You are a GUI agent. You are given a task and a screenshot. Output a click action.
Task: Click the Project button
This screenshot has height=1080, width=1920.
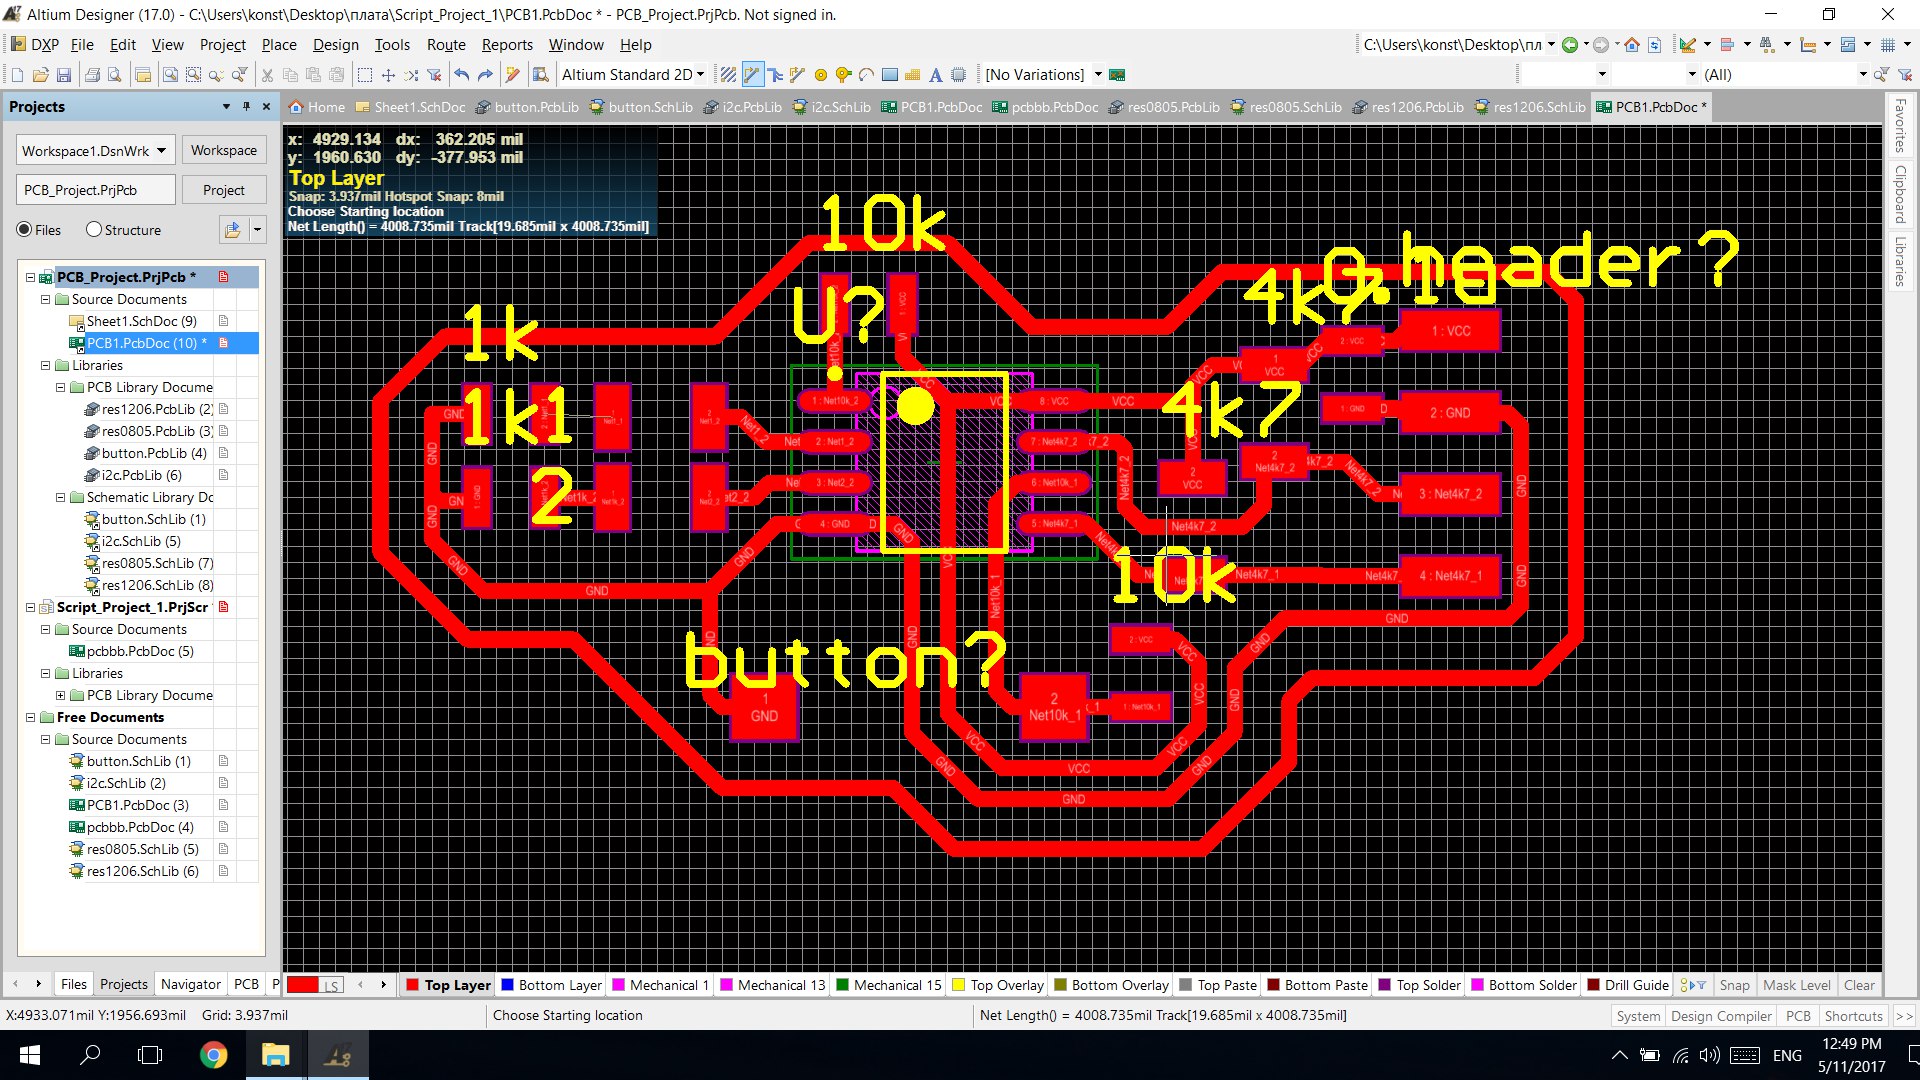pyautogui.click(x=224, y=190)
